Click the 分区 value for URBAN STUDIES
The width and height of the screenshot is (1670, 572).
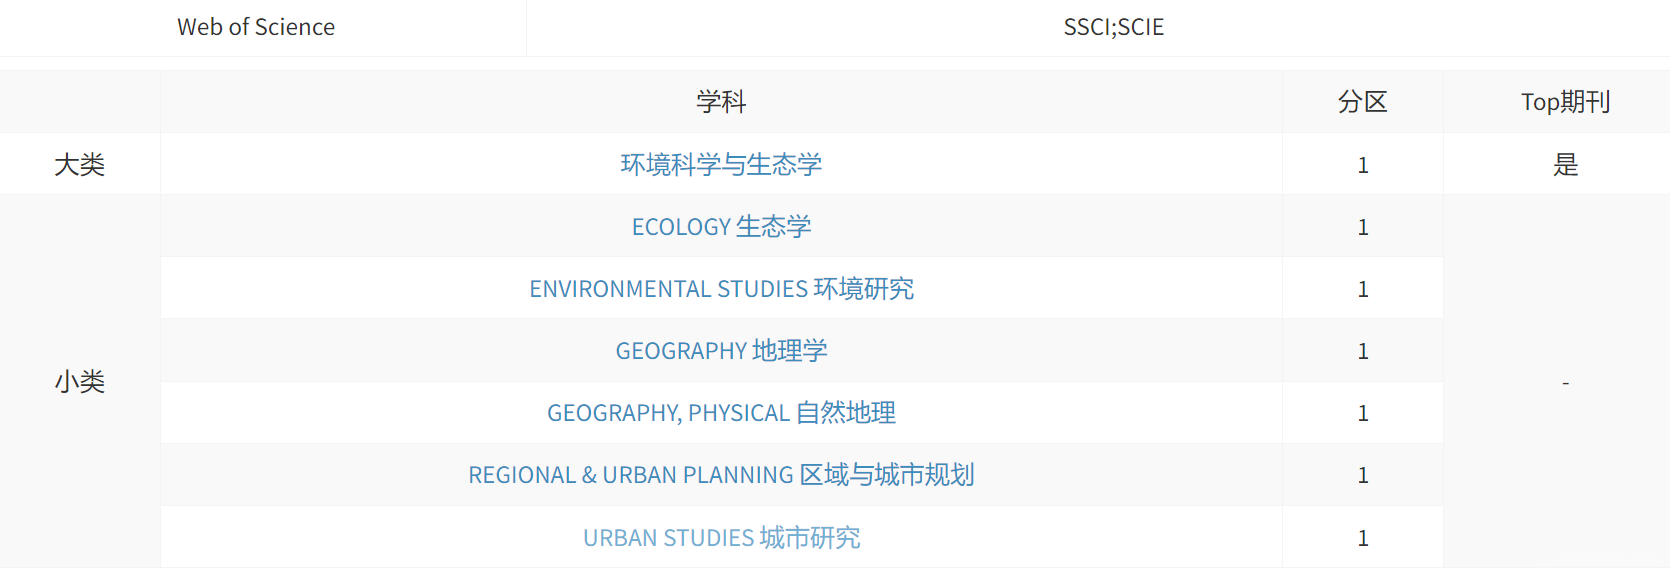1362,538
